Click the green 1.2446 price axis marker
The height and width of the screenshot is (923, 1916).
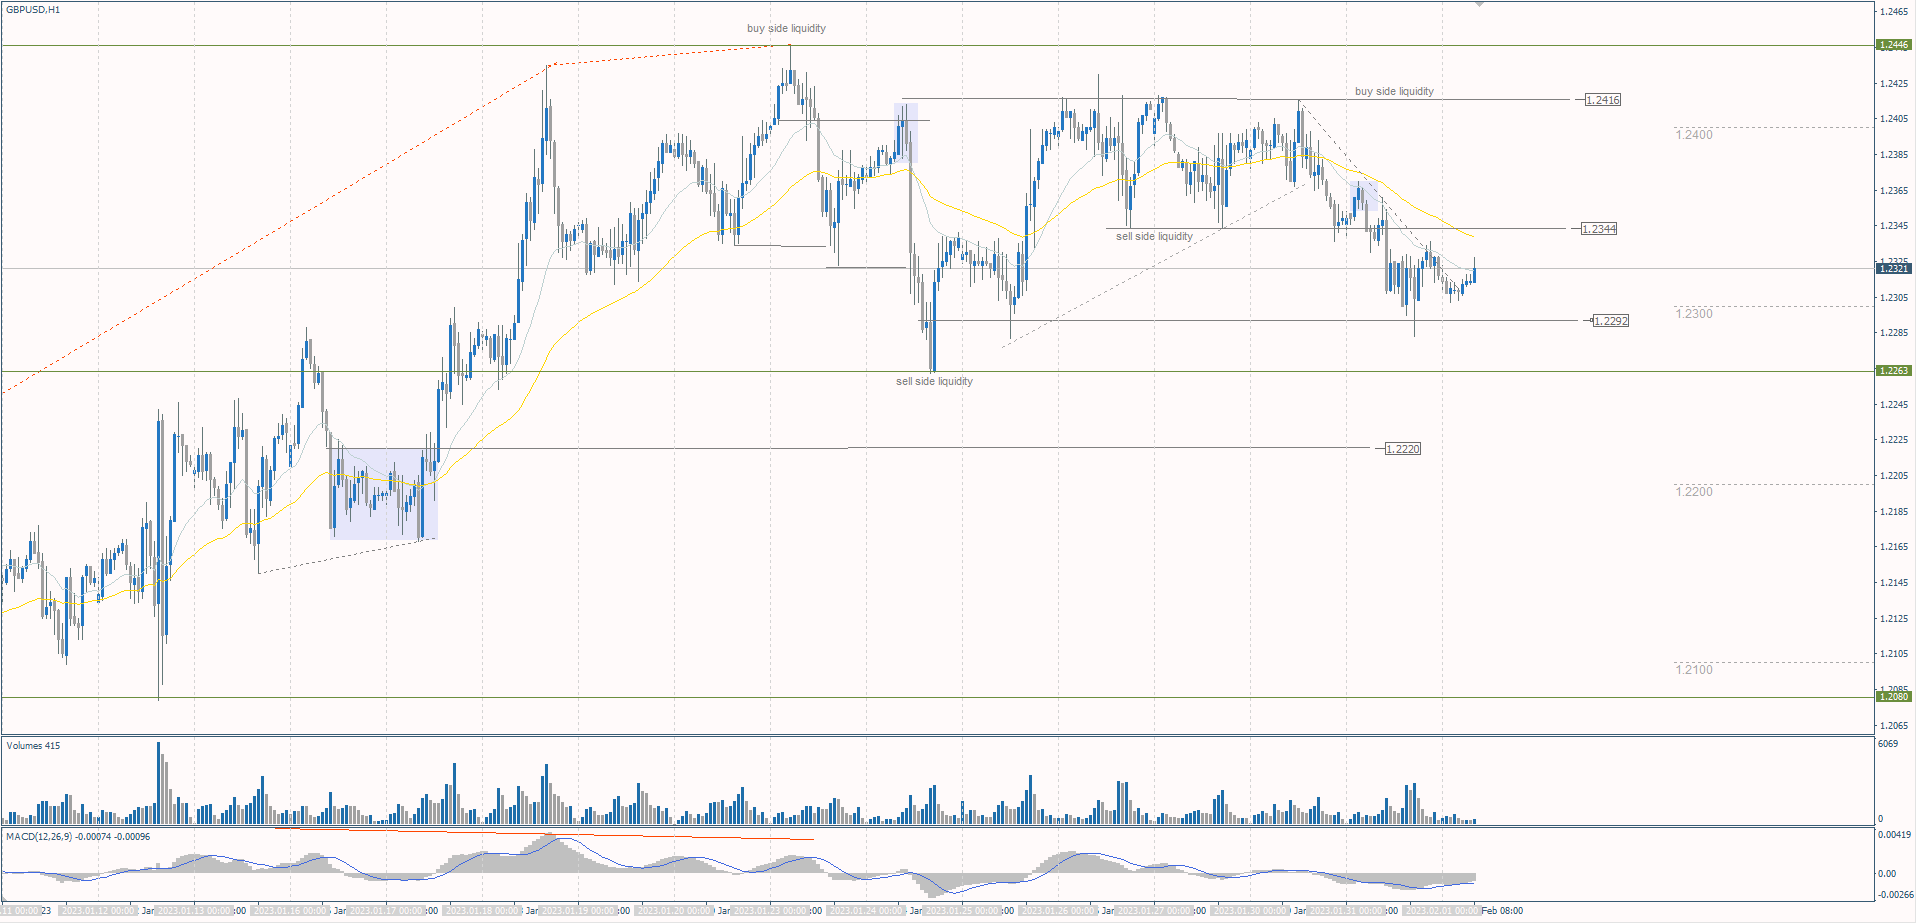tap(1894, 45)
